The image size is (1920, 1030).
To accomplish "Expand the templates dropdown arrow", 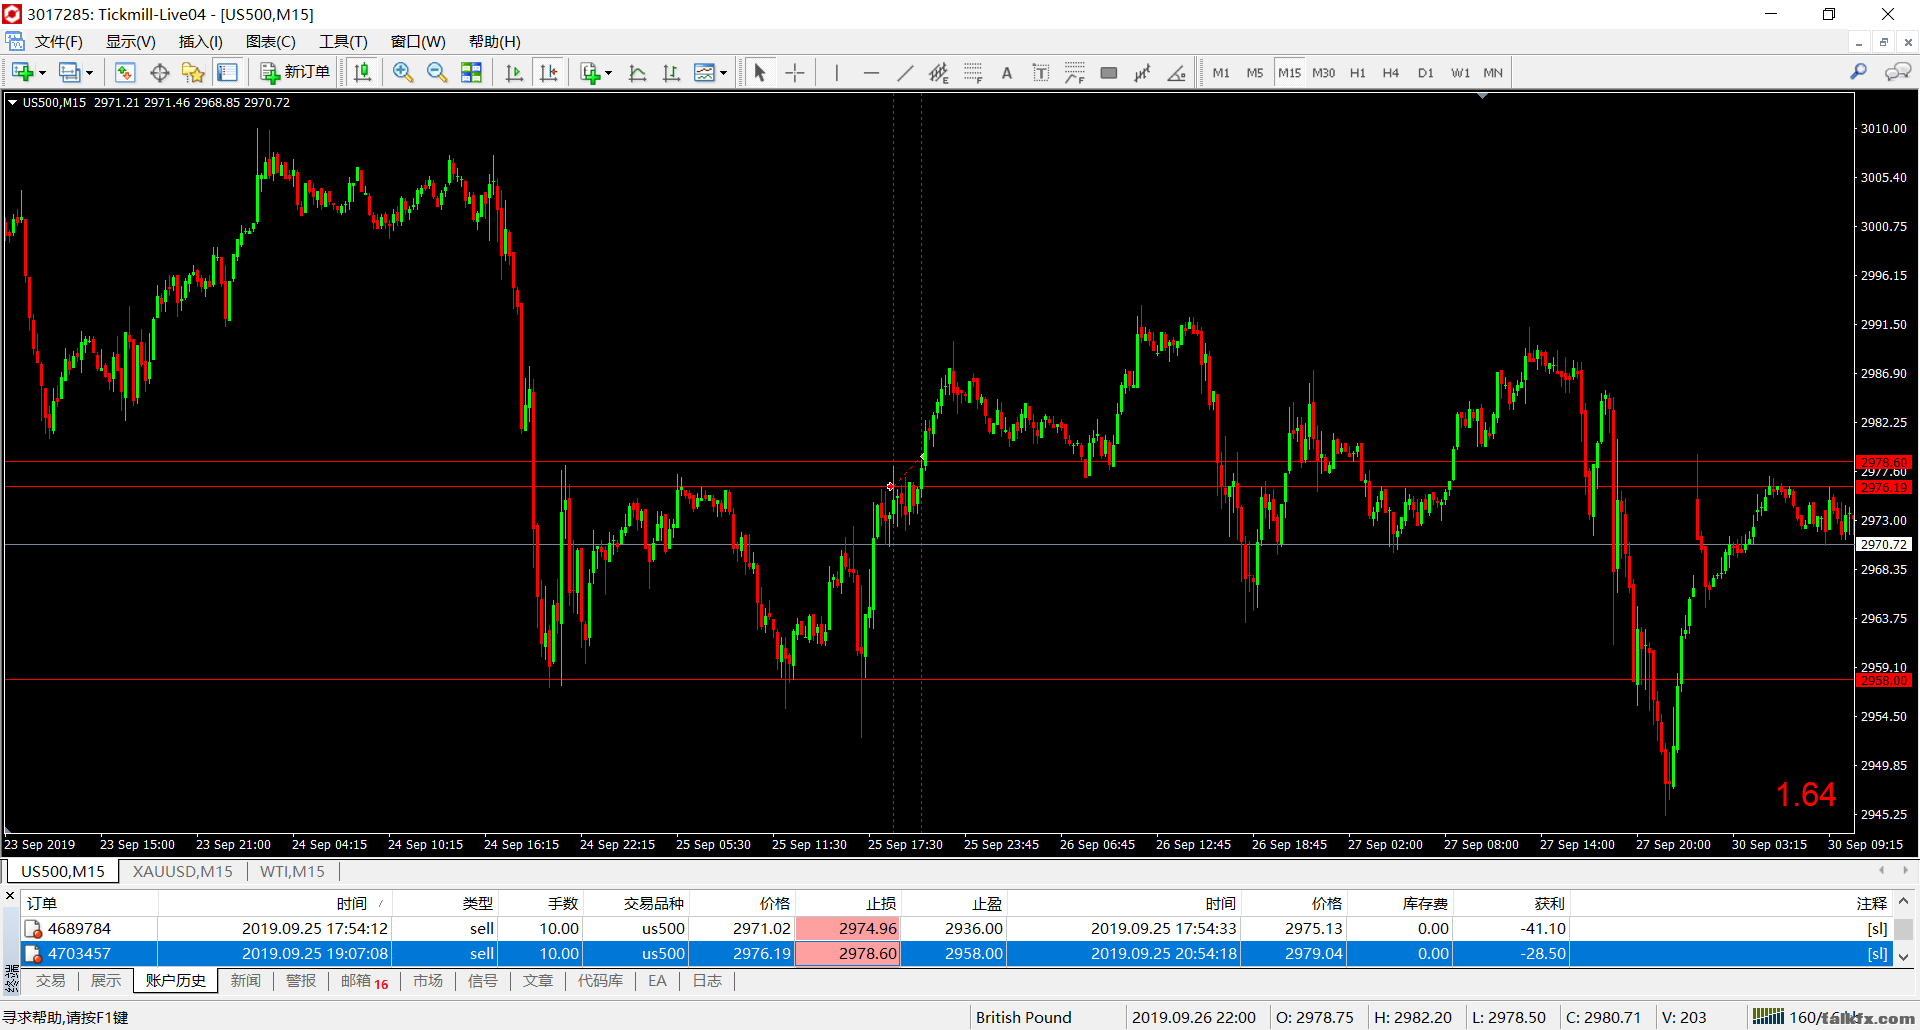I will (723, 73).
